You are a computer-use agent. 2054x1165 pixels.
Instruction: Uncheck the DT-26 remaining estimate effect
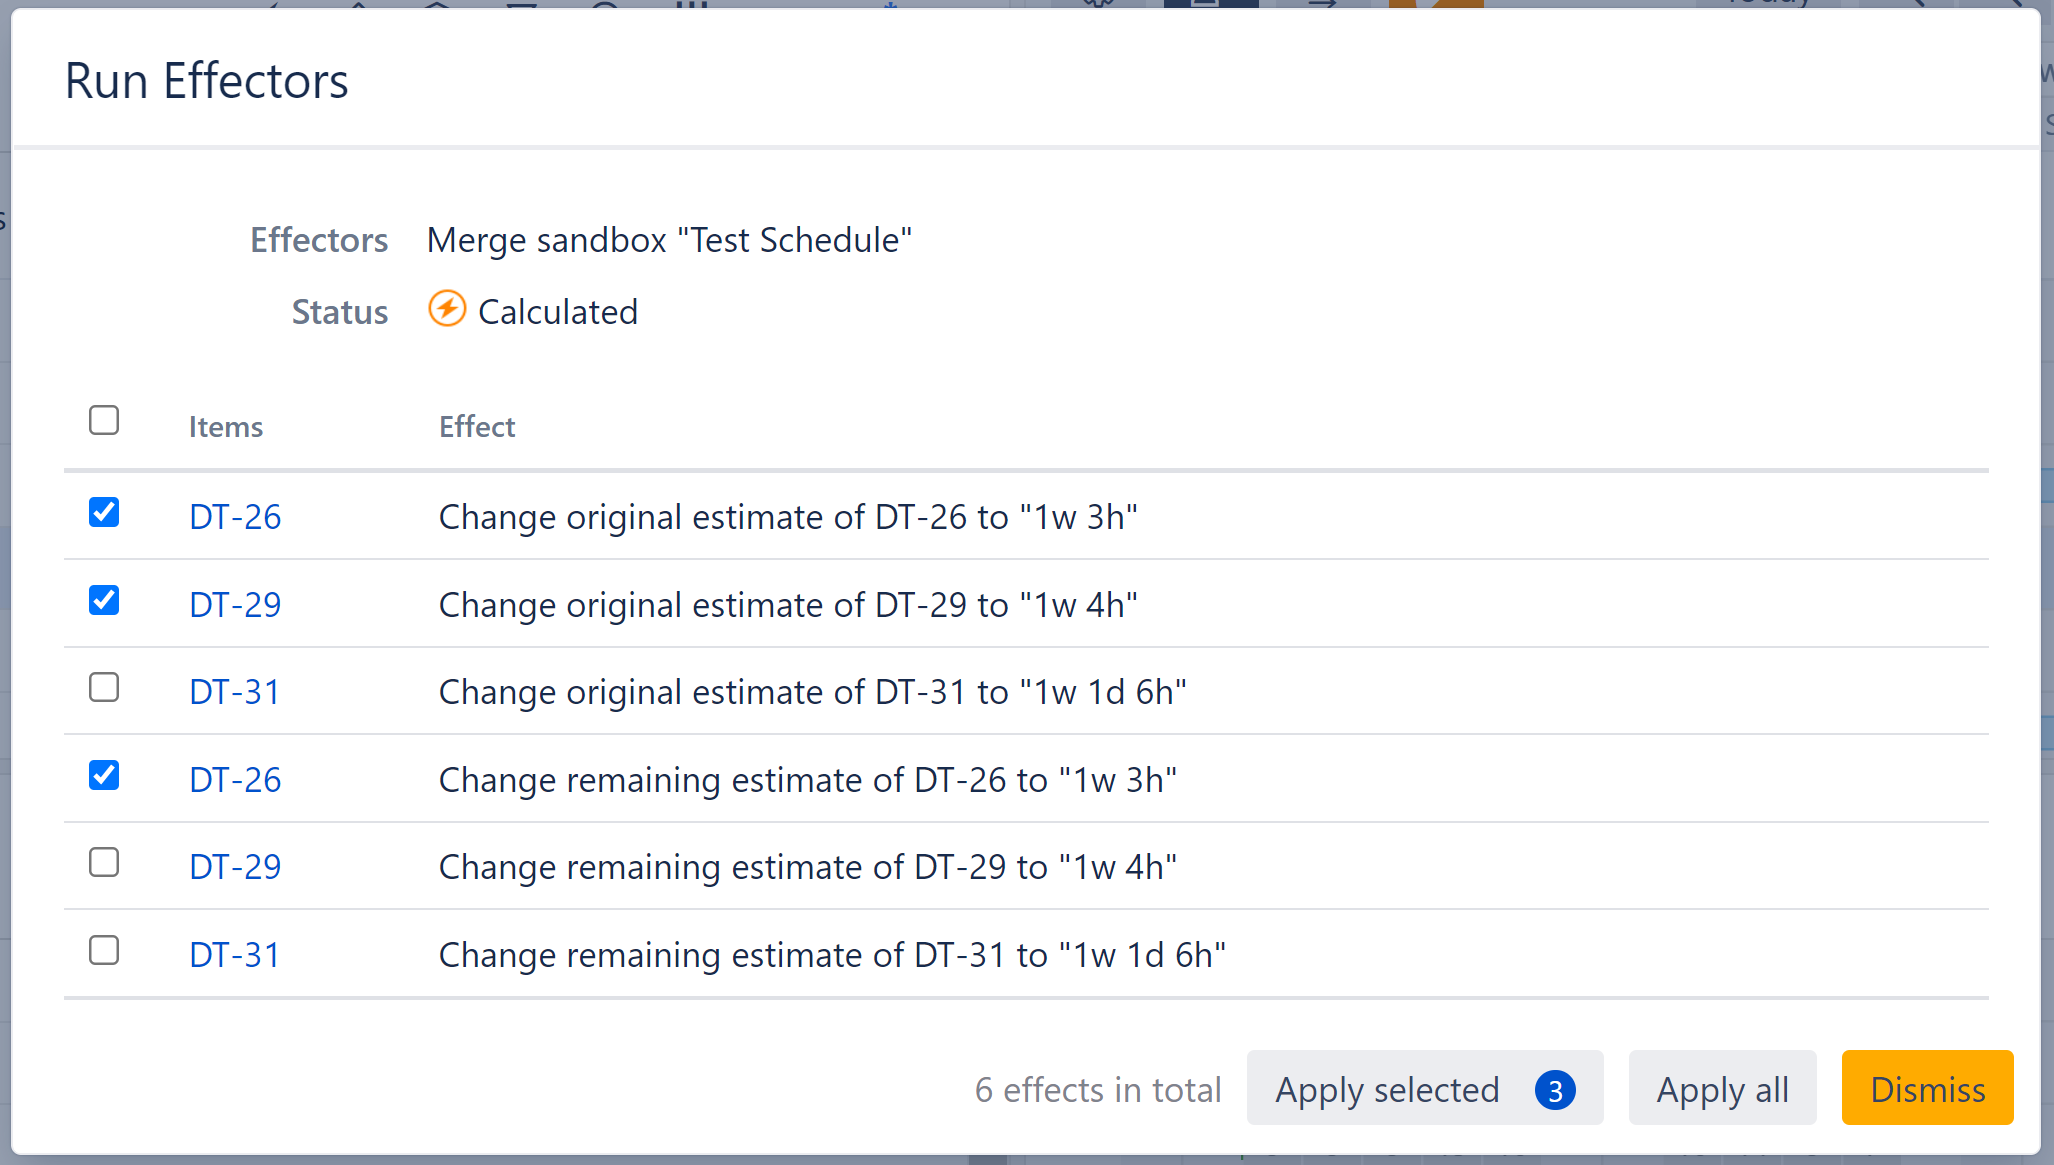pyautogui.click(x=104, y=776)
